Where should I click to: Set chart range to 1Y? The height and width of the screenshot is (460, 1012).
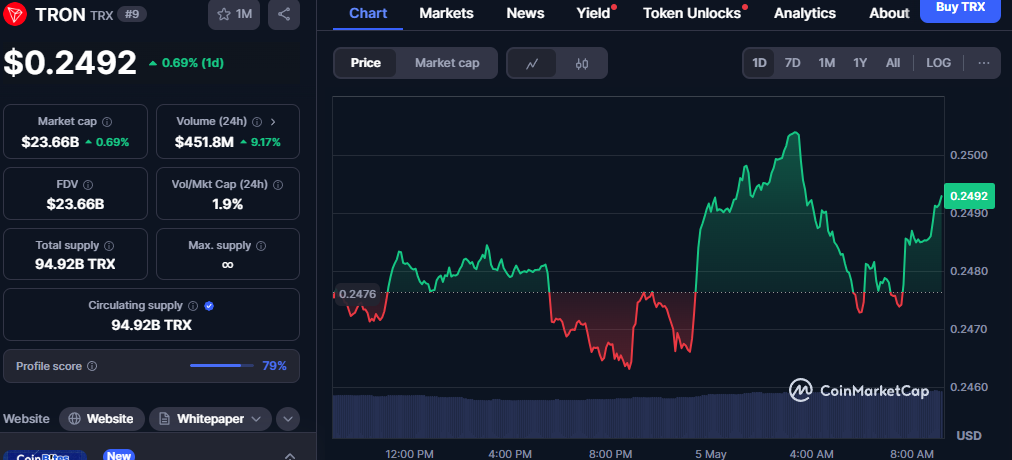[x=860, y=63]
